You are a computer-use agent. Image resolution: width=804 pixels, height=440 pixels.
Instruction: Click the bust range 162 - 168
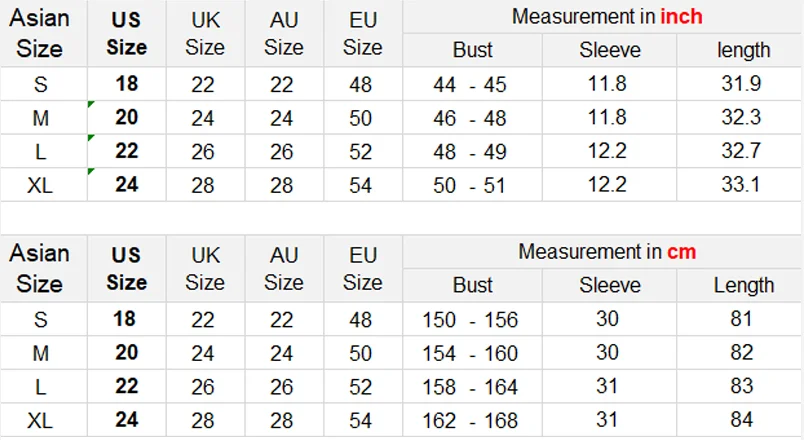coord(470,421)
